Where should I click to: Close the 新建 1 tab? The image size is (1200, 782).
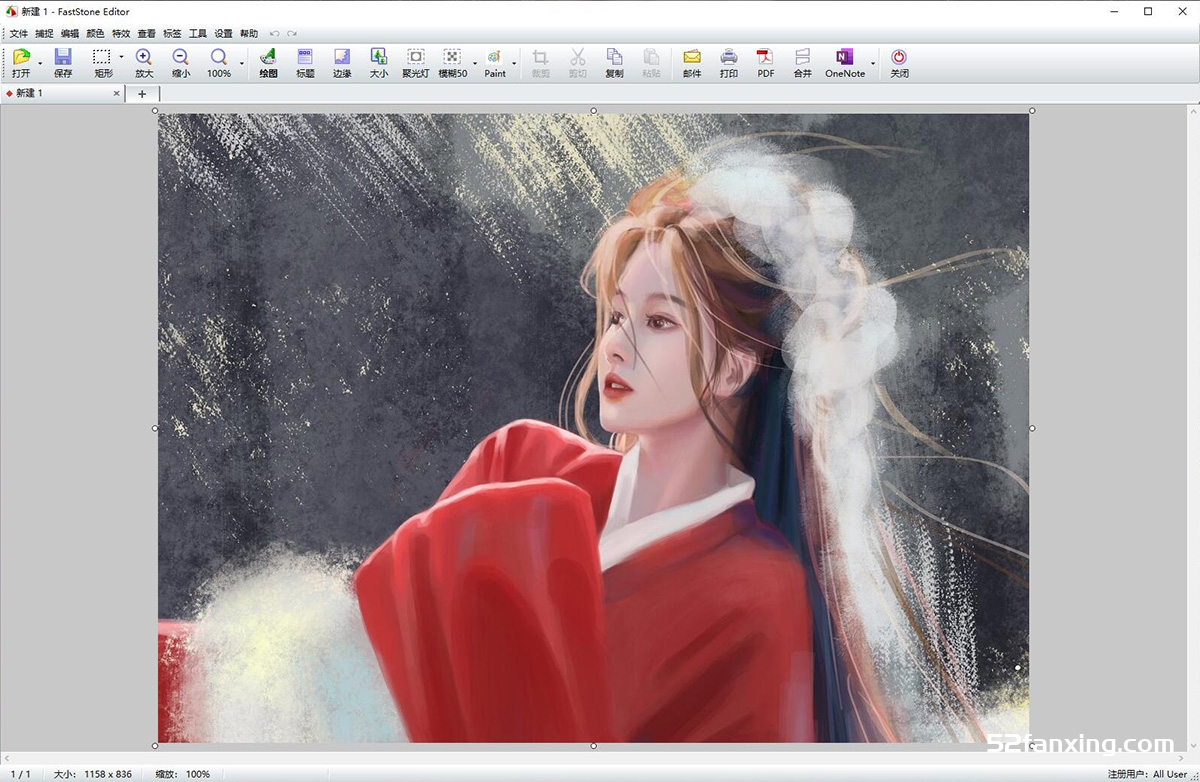click(116, 93)
